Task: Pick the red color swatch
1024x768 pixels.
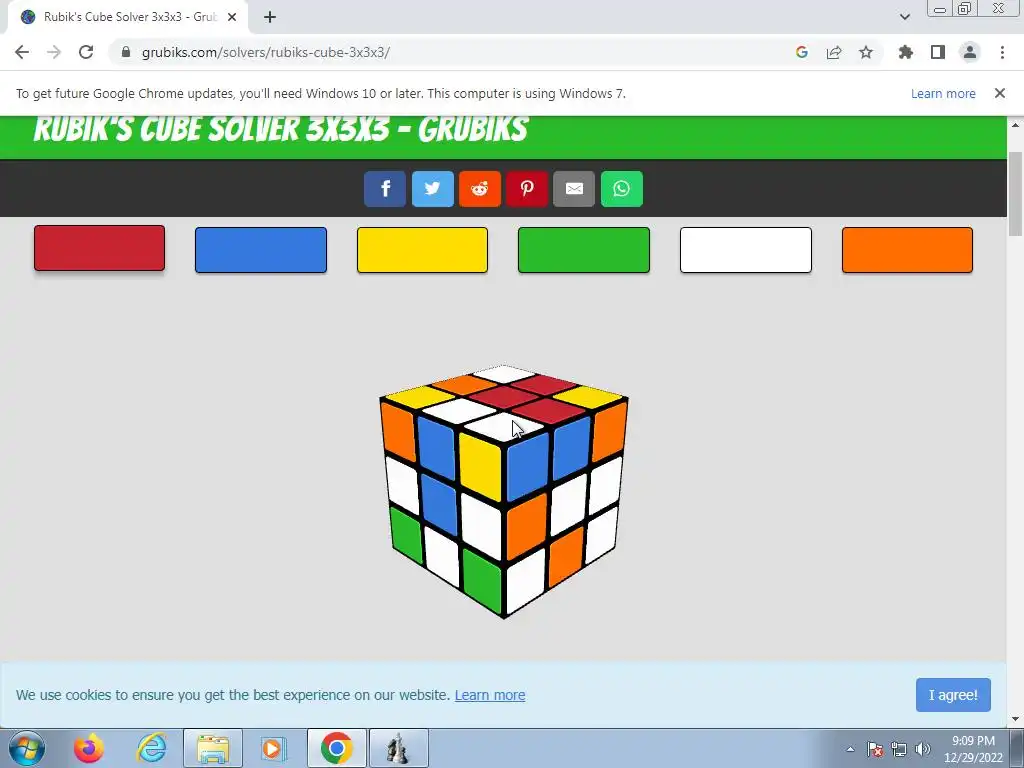Action: tap(99, 248)
